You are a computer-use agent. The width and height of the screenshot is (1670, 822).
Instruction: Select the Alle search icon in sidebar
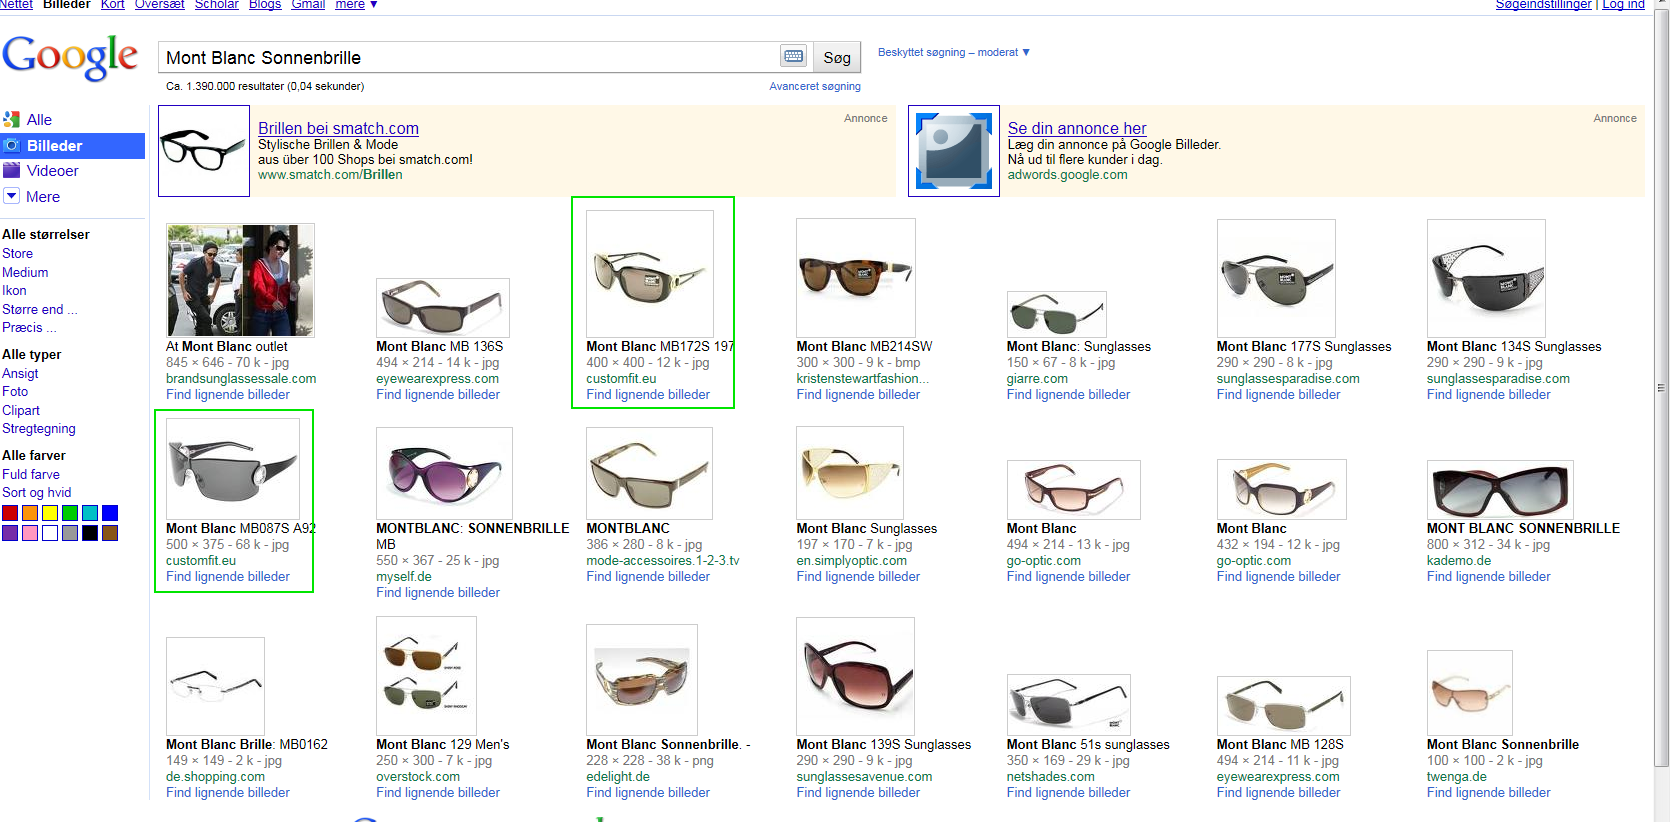12,120
